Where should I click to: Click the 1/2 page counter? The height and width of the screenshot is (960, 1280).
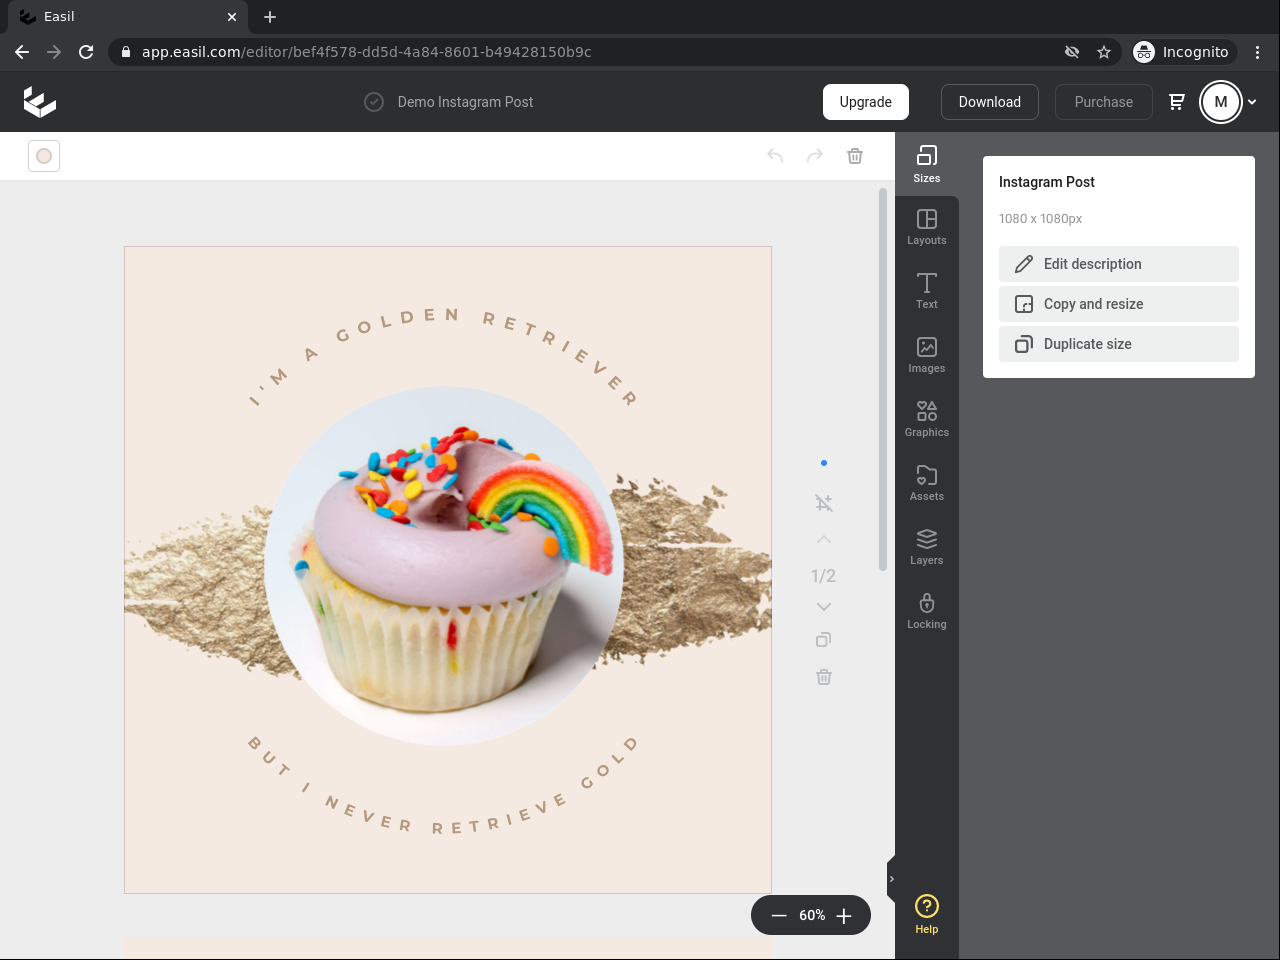point(824,576)
